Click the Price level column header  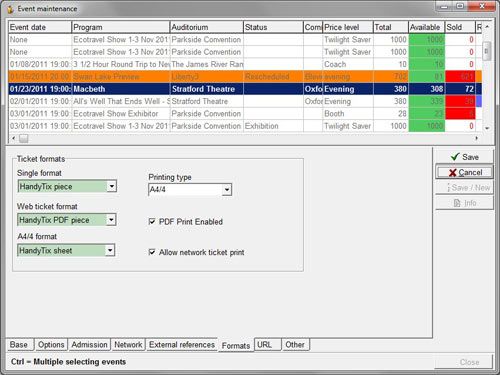[x=348, y=27]
